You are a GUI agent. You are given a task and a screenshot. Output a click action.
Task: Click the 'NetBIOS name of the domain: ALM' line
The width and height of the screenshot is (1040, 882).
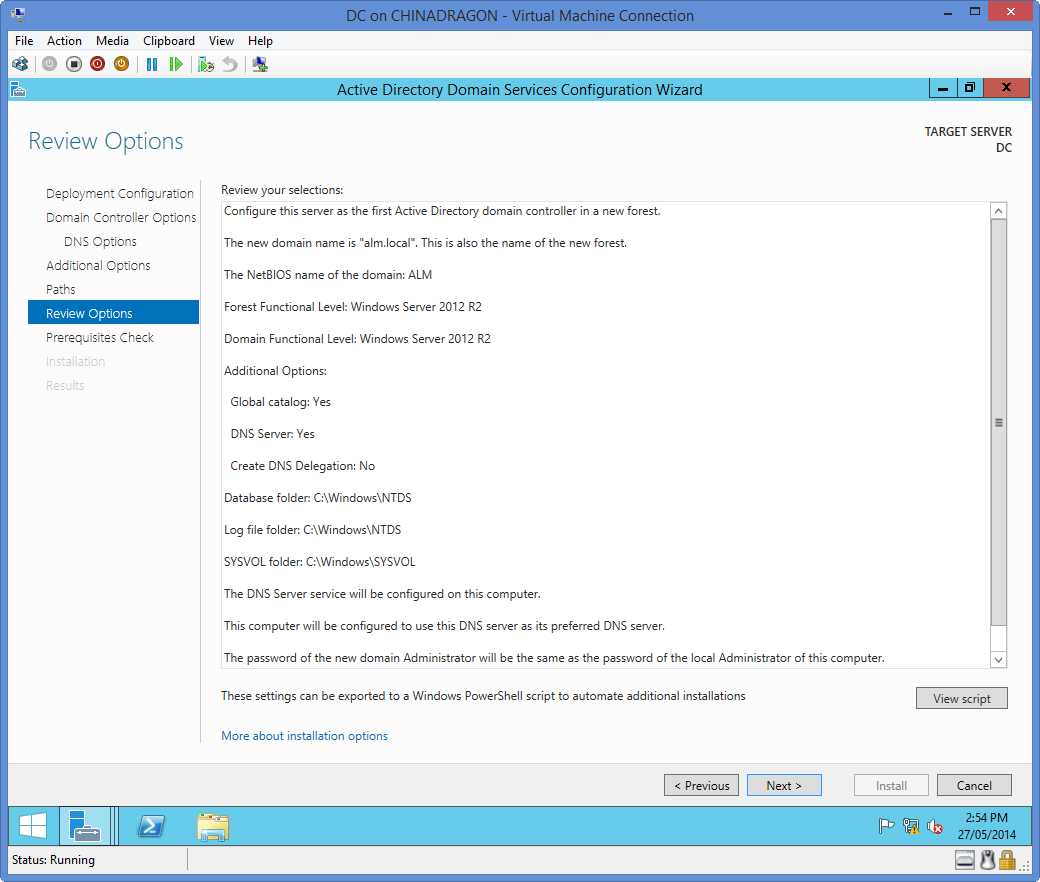[x=328, y=275]
